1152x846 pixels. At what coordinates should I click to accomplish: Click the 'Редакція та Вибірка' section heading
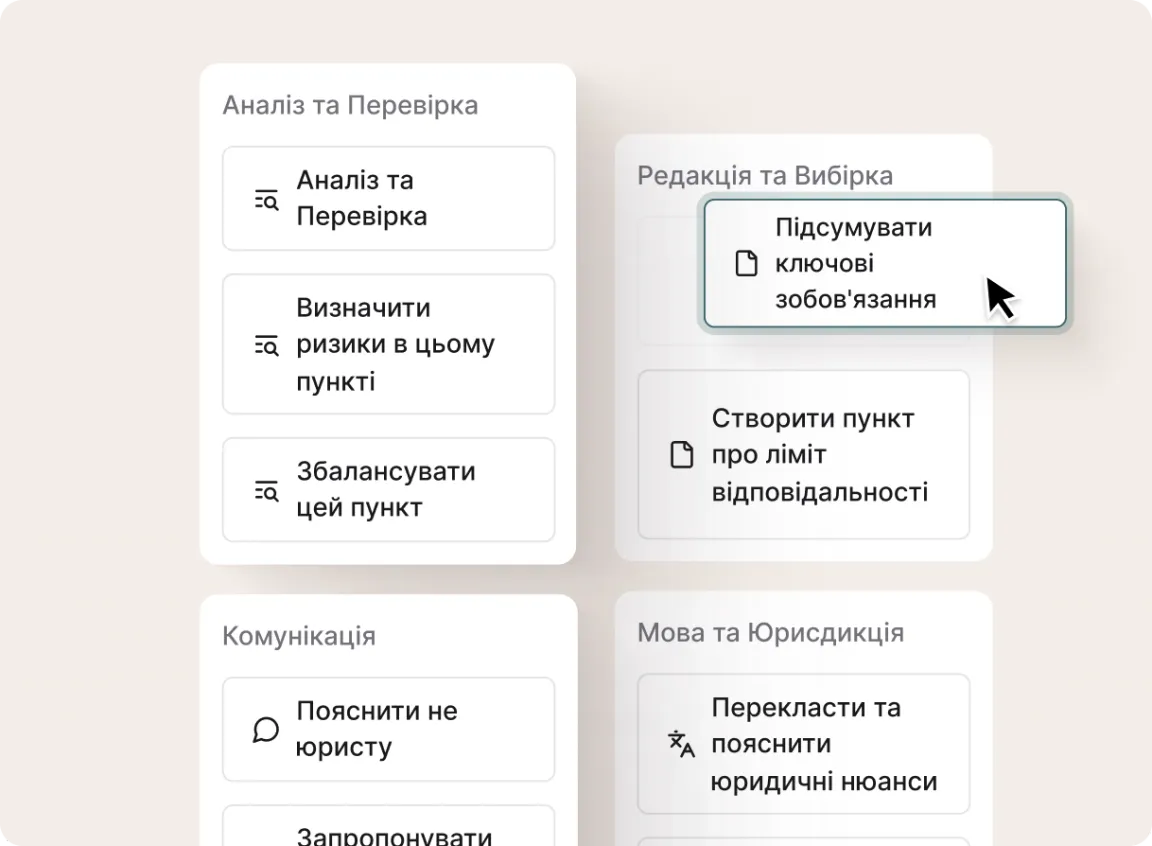pyautogui.click(x=765, y=176)
